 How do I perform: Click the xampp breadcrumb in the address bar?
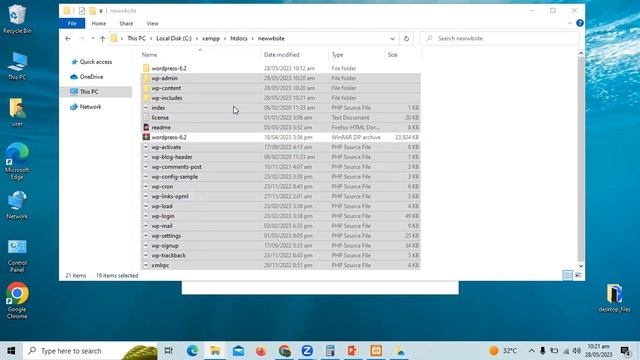pos(211,38)
